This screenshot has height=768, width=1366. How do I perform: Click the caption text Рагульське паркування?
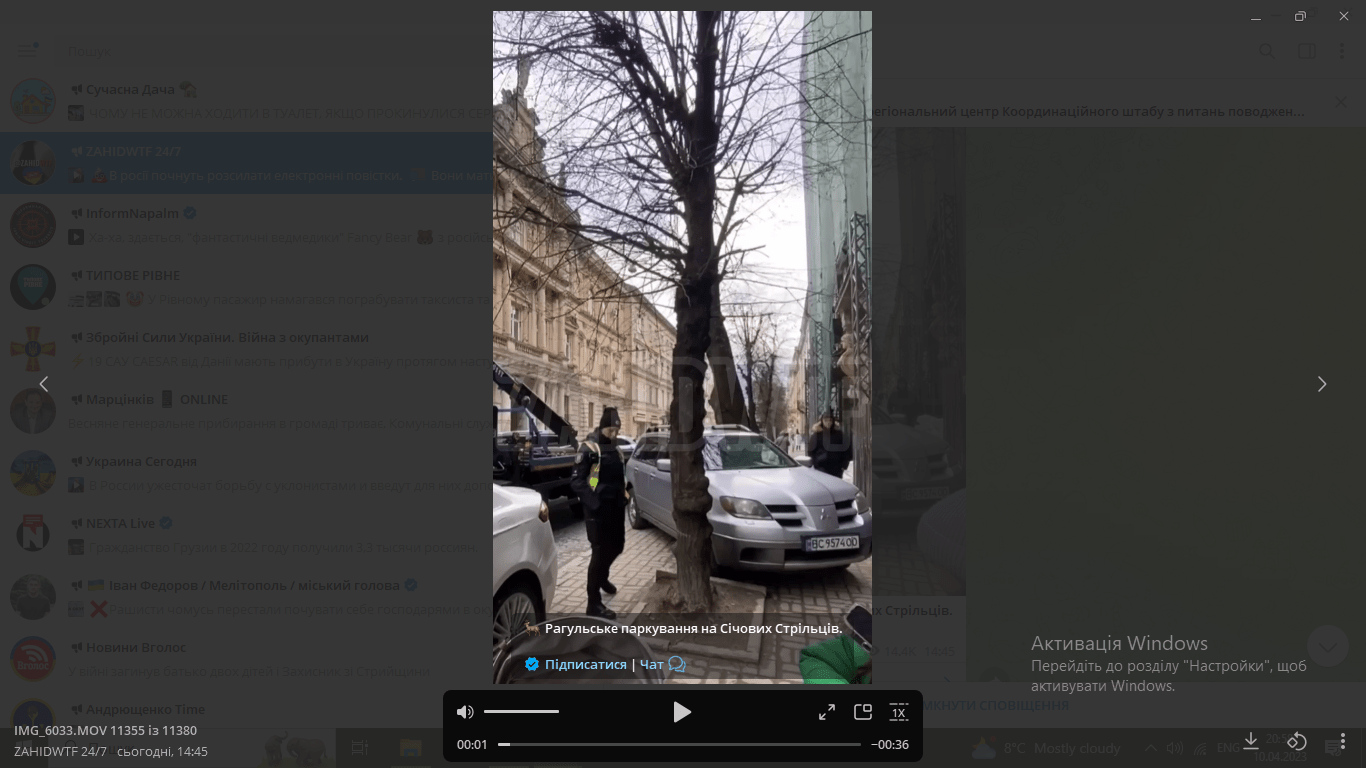click(693, 629)
